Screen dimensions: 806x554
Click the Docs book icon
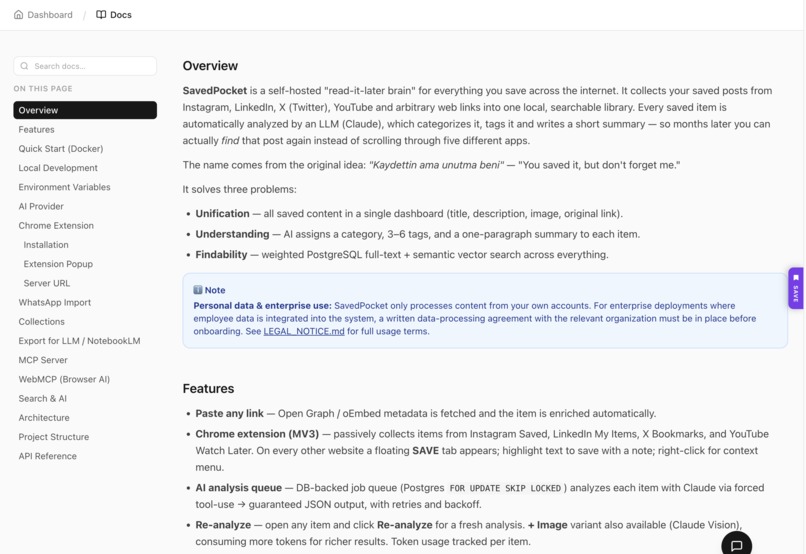point(101,14)
